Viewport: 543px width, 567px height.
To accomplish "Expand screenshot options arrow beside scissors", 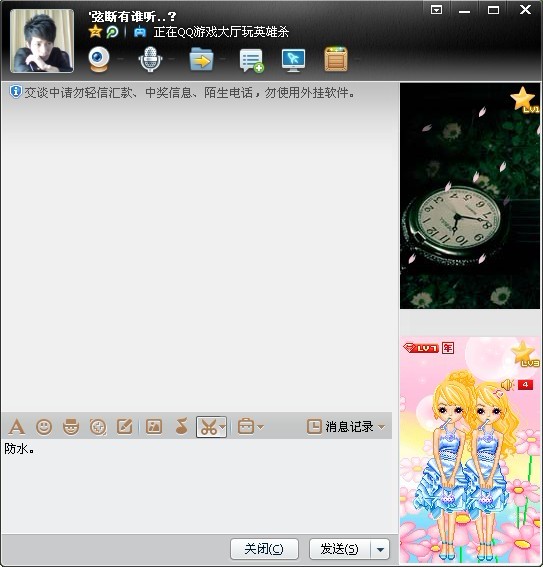I will pyautogui.click(x=222, y=427).
